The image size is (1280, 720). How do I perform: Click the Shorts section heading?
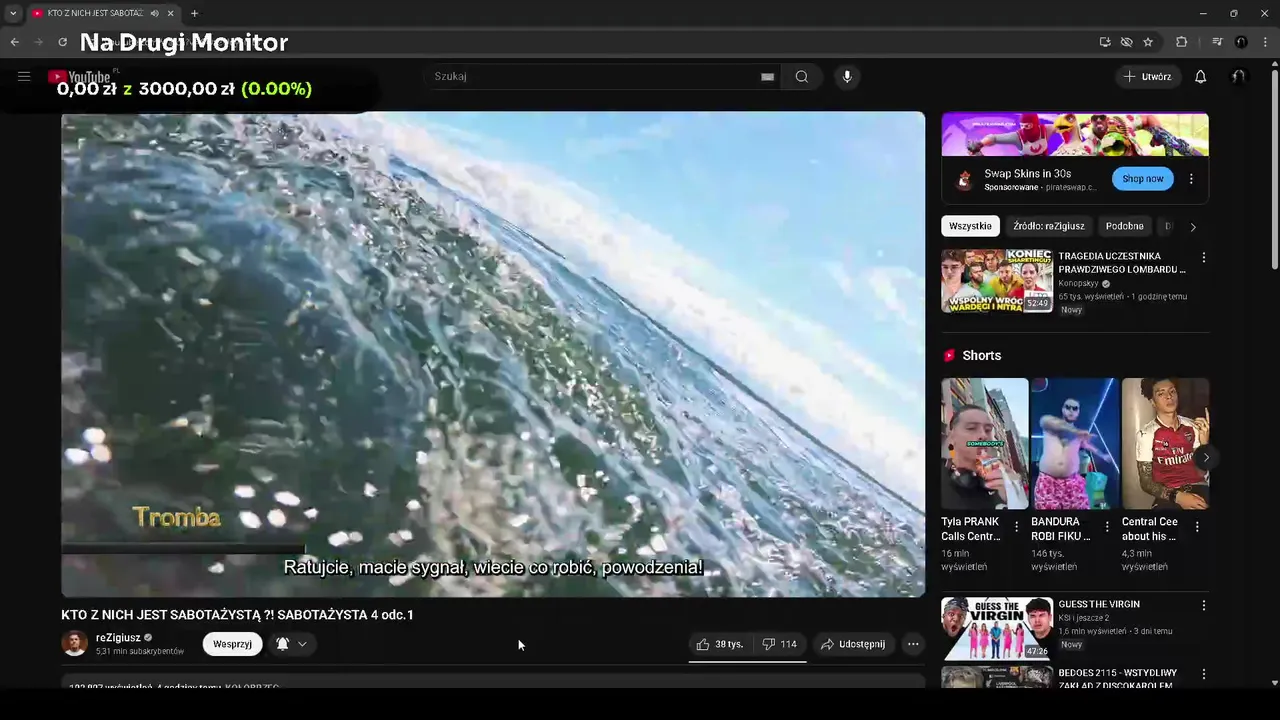[981, 356]
